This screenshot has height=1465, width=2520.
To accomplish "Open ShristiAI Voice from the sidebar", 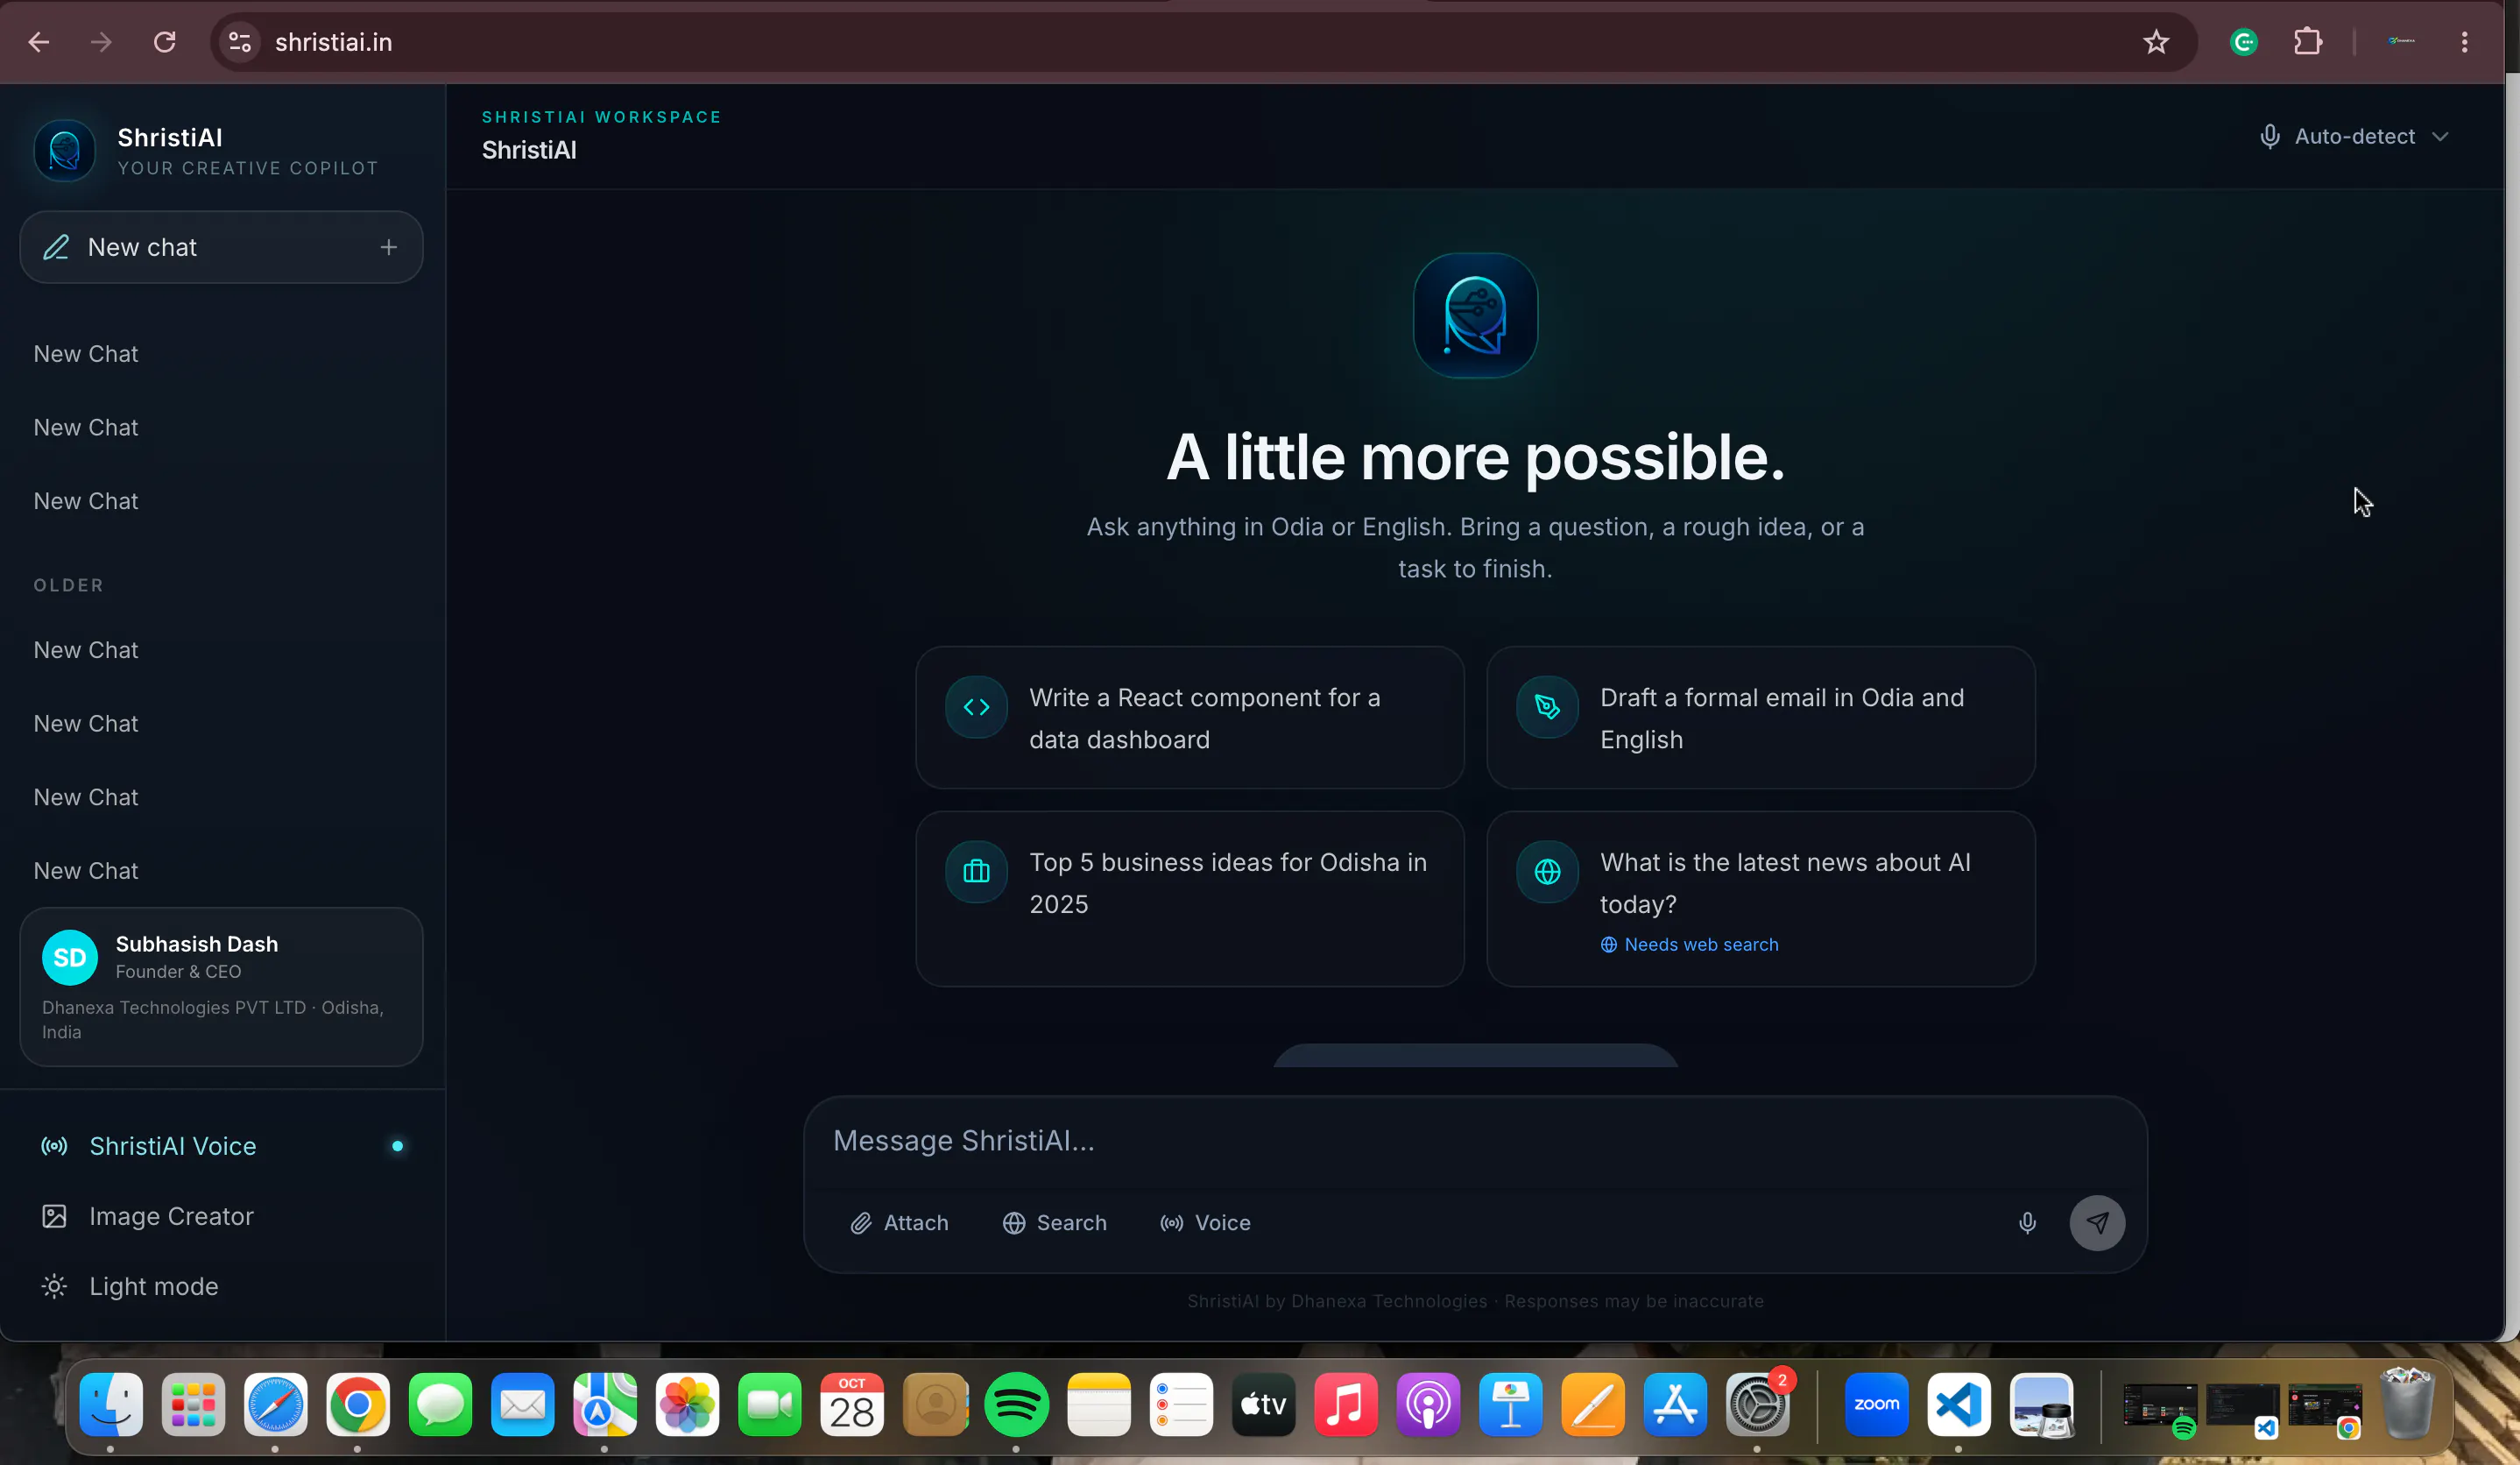I will [x=222, y=1146].
